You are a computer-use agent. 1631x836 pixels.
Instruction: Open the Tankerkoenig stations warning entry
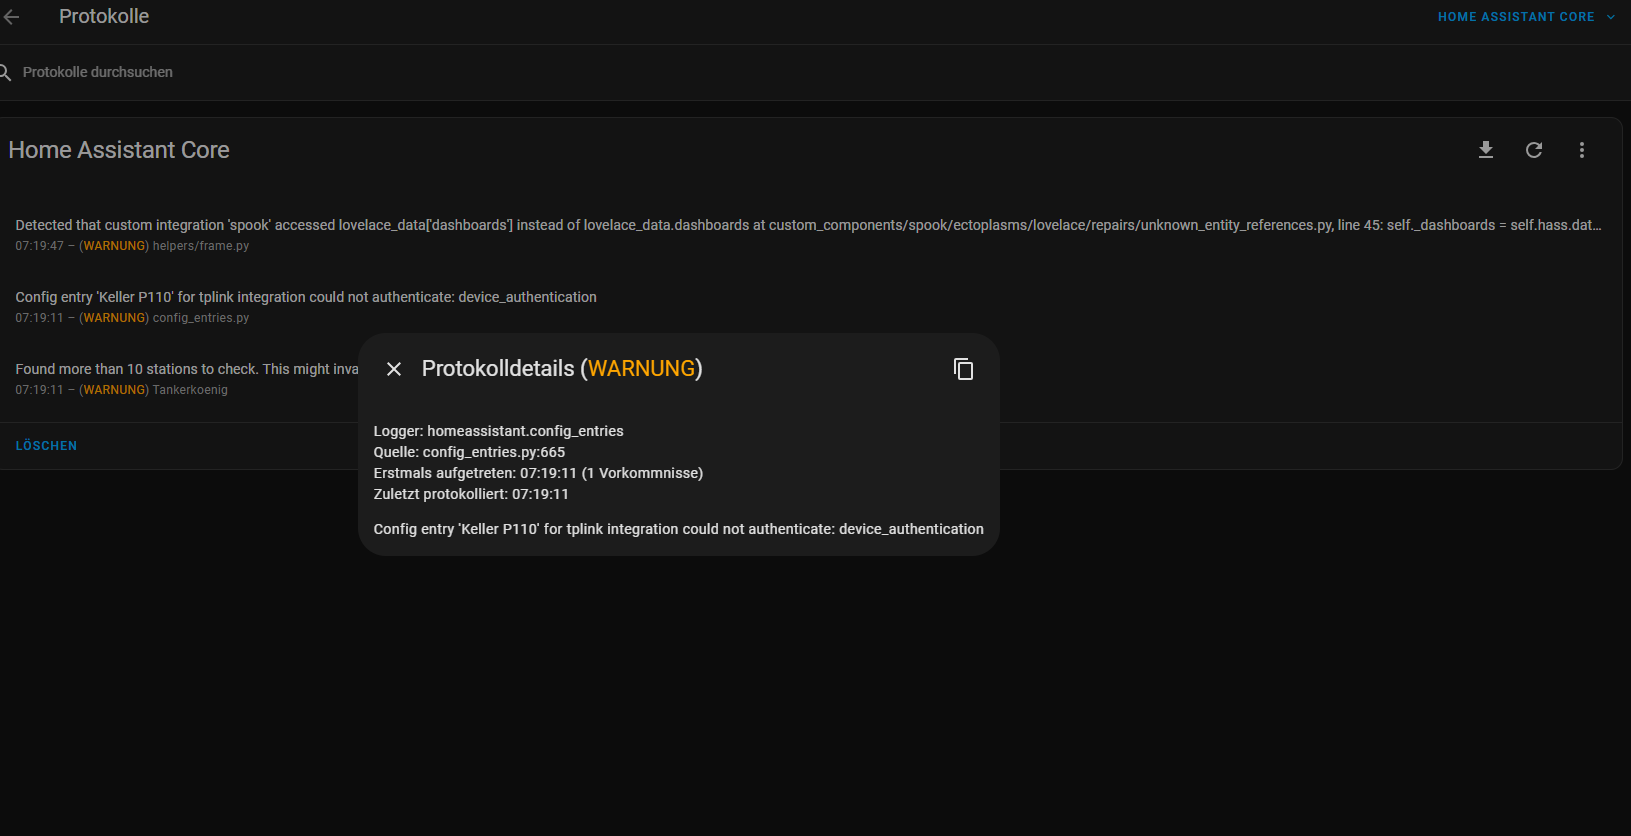click(186, 379)
